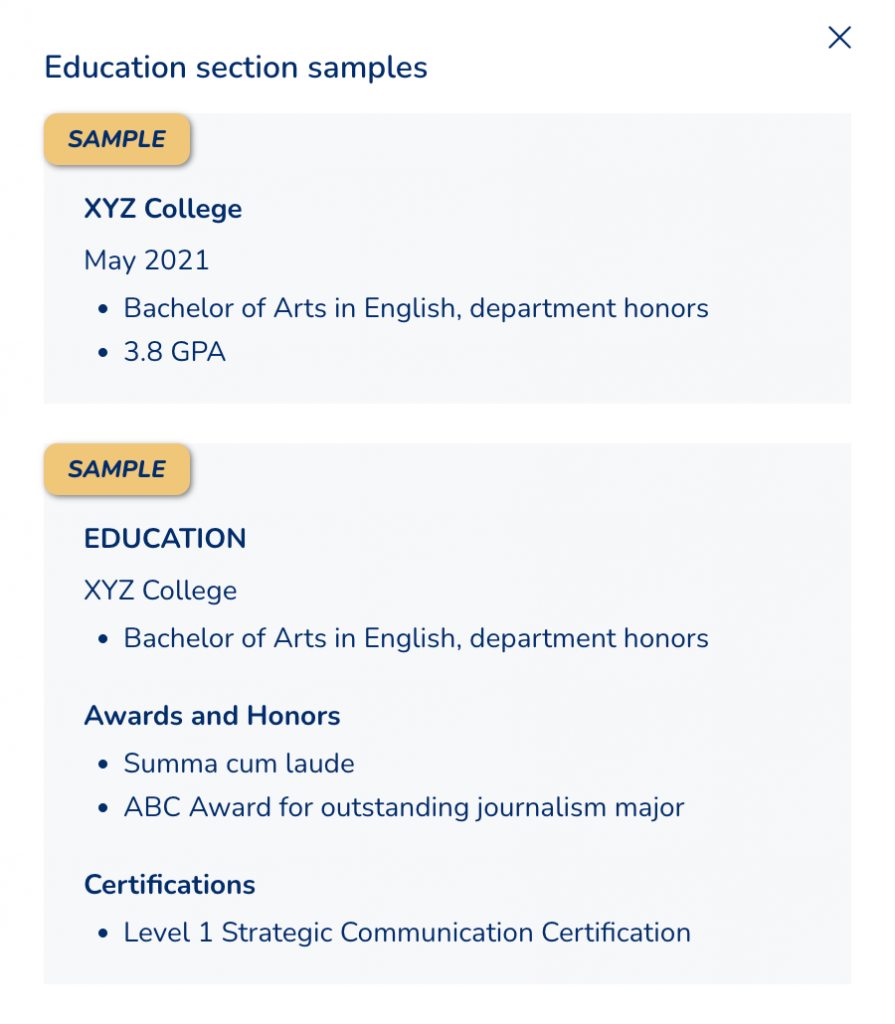Click 'ABC Award for outstanding journalism major'
The height and width of the screenshot is (1024, 895).
click(x=404, y=807)
